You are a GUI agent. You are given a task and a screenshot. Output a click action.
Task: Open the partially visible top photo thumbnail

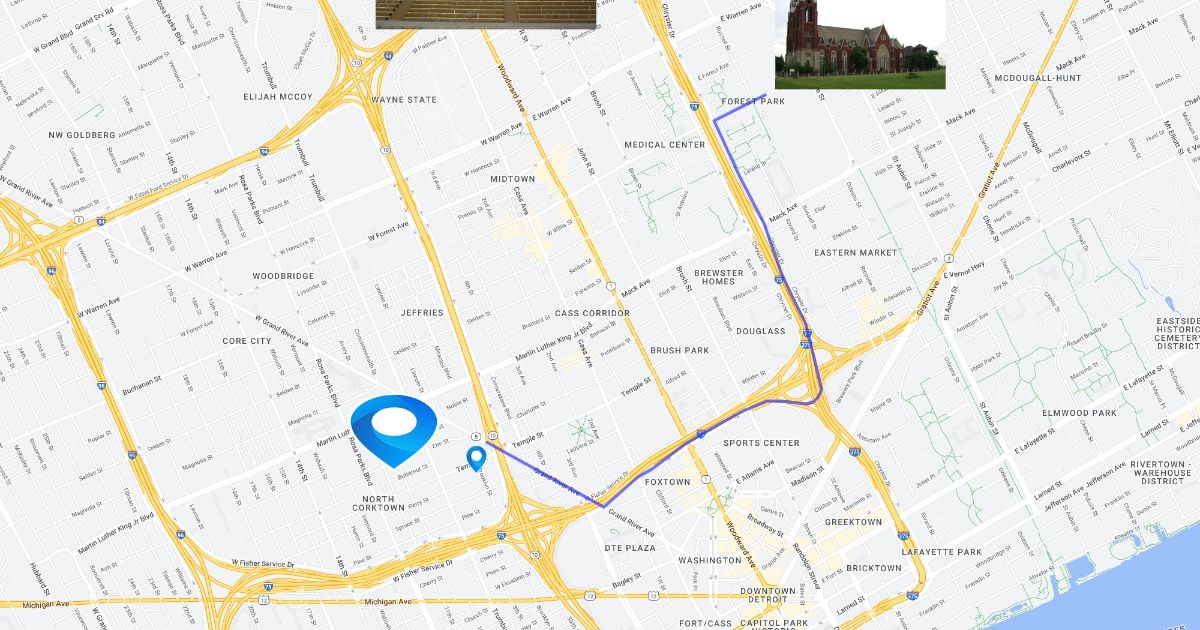click(x=486, y=14)
